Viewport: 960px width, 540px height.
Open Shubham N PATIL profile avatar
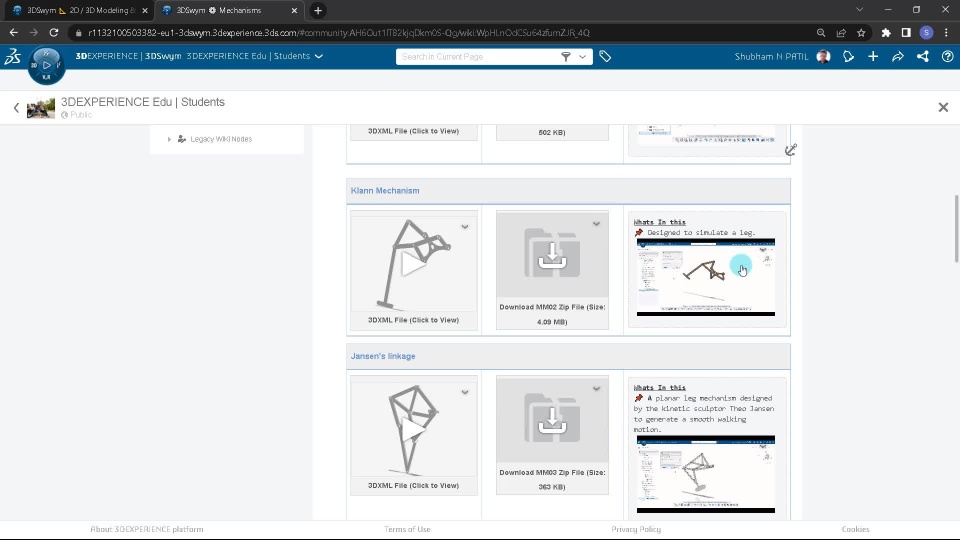tap(823, 56)
